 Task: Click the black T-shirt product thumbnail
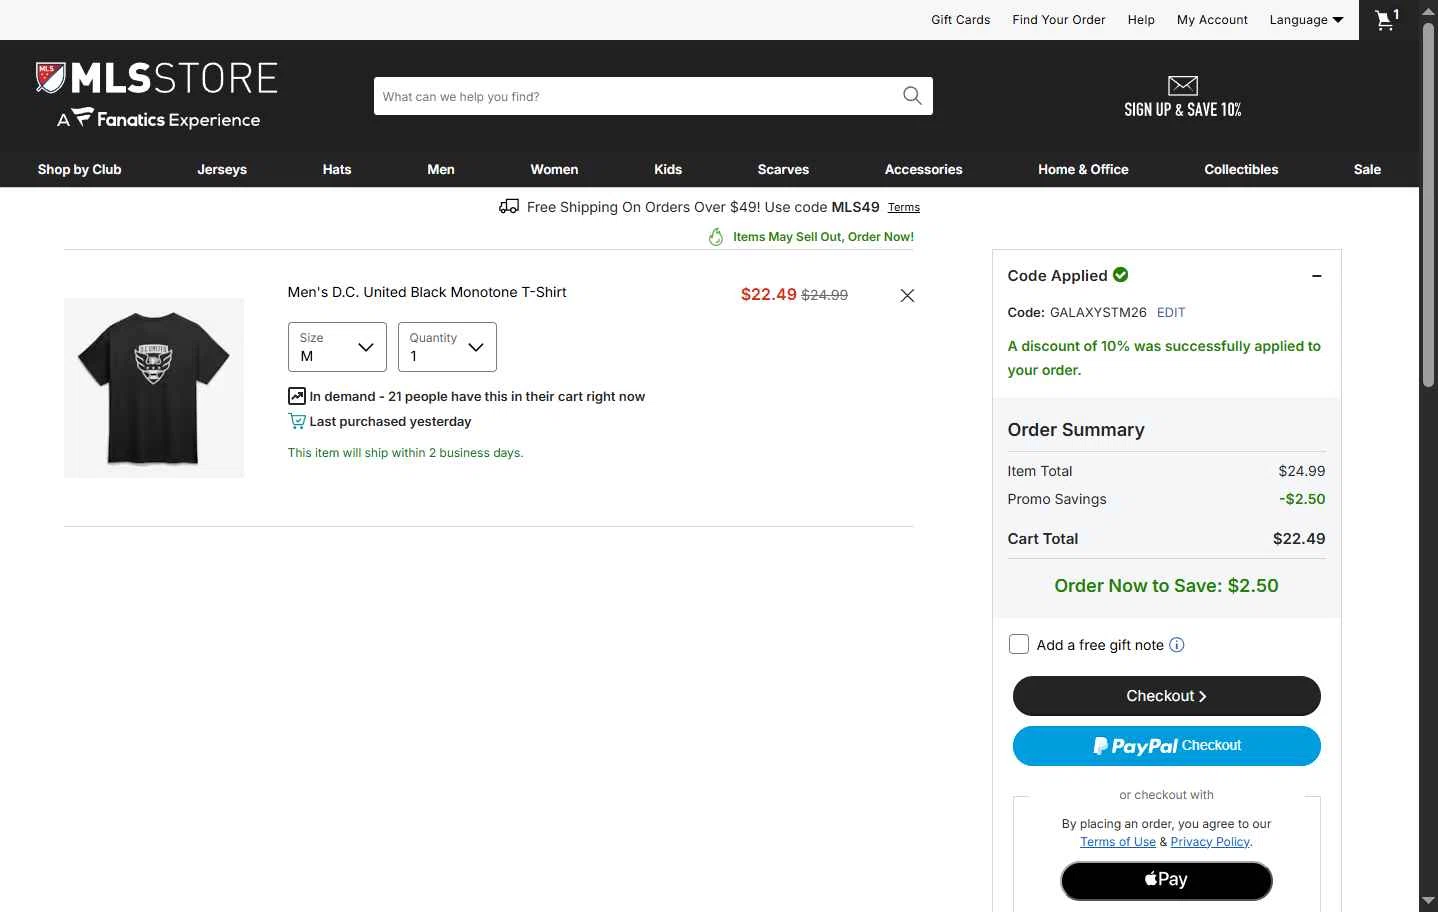[154, 388]
